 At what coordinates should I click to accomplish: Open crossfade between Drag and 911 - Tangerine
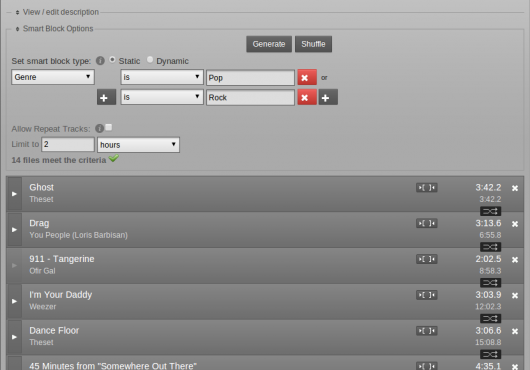[x=490, y=247]
